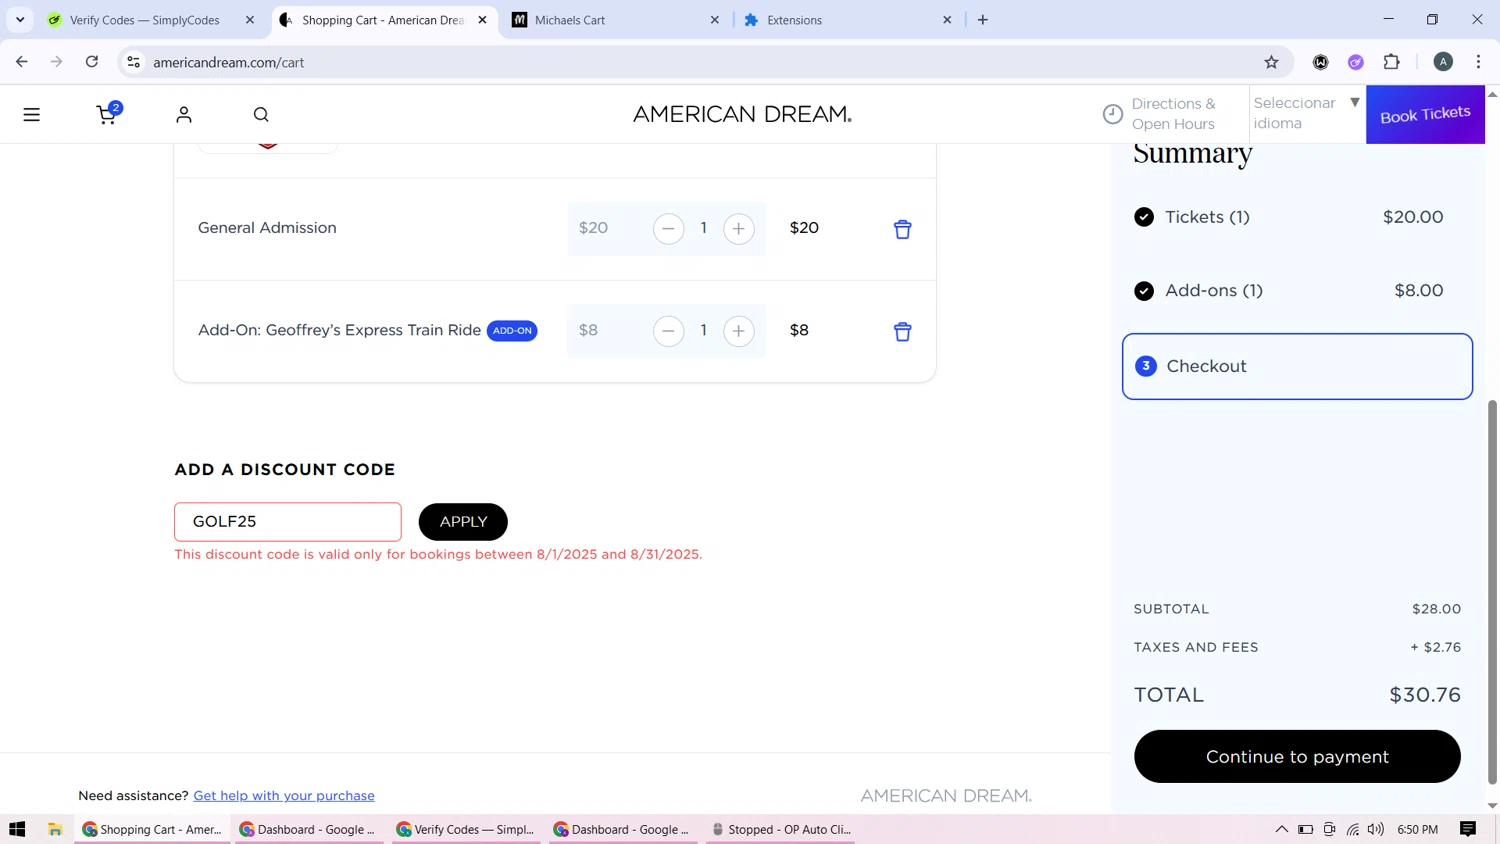The width and height of the screenshot is (1500, 844).
Task: Click Continue to payment
Action: click(x=1297, y=756)
